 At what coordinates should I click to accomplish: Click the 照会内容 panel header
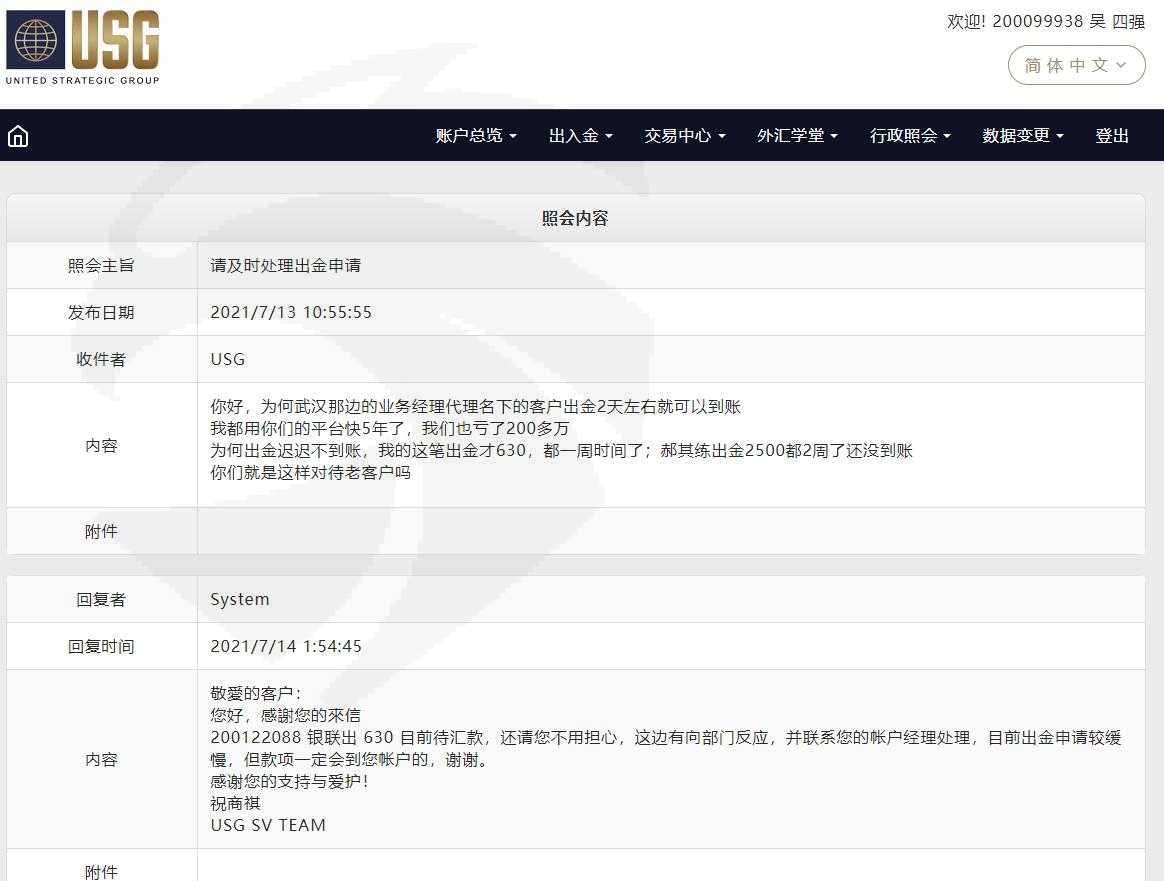pos(575,218)
